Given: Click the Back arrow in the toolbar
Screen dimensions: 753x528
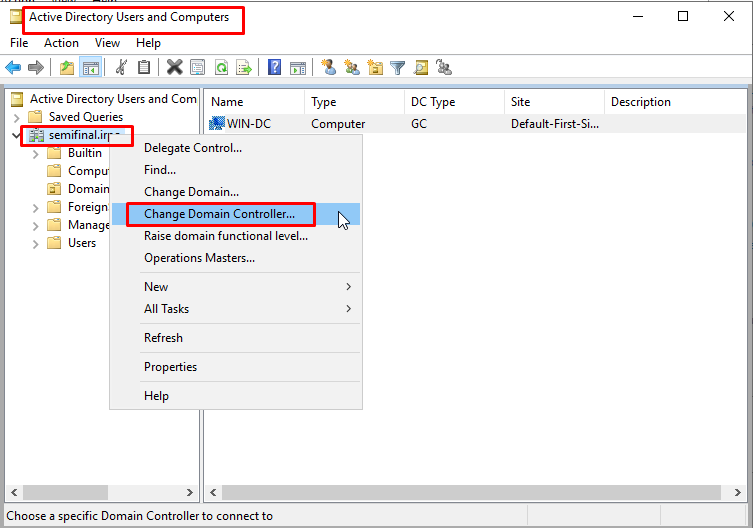Looking at the screenshot, I should pos(13,68).
